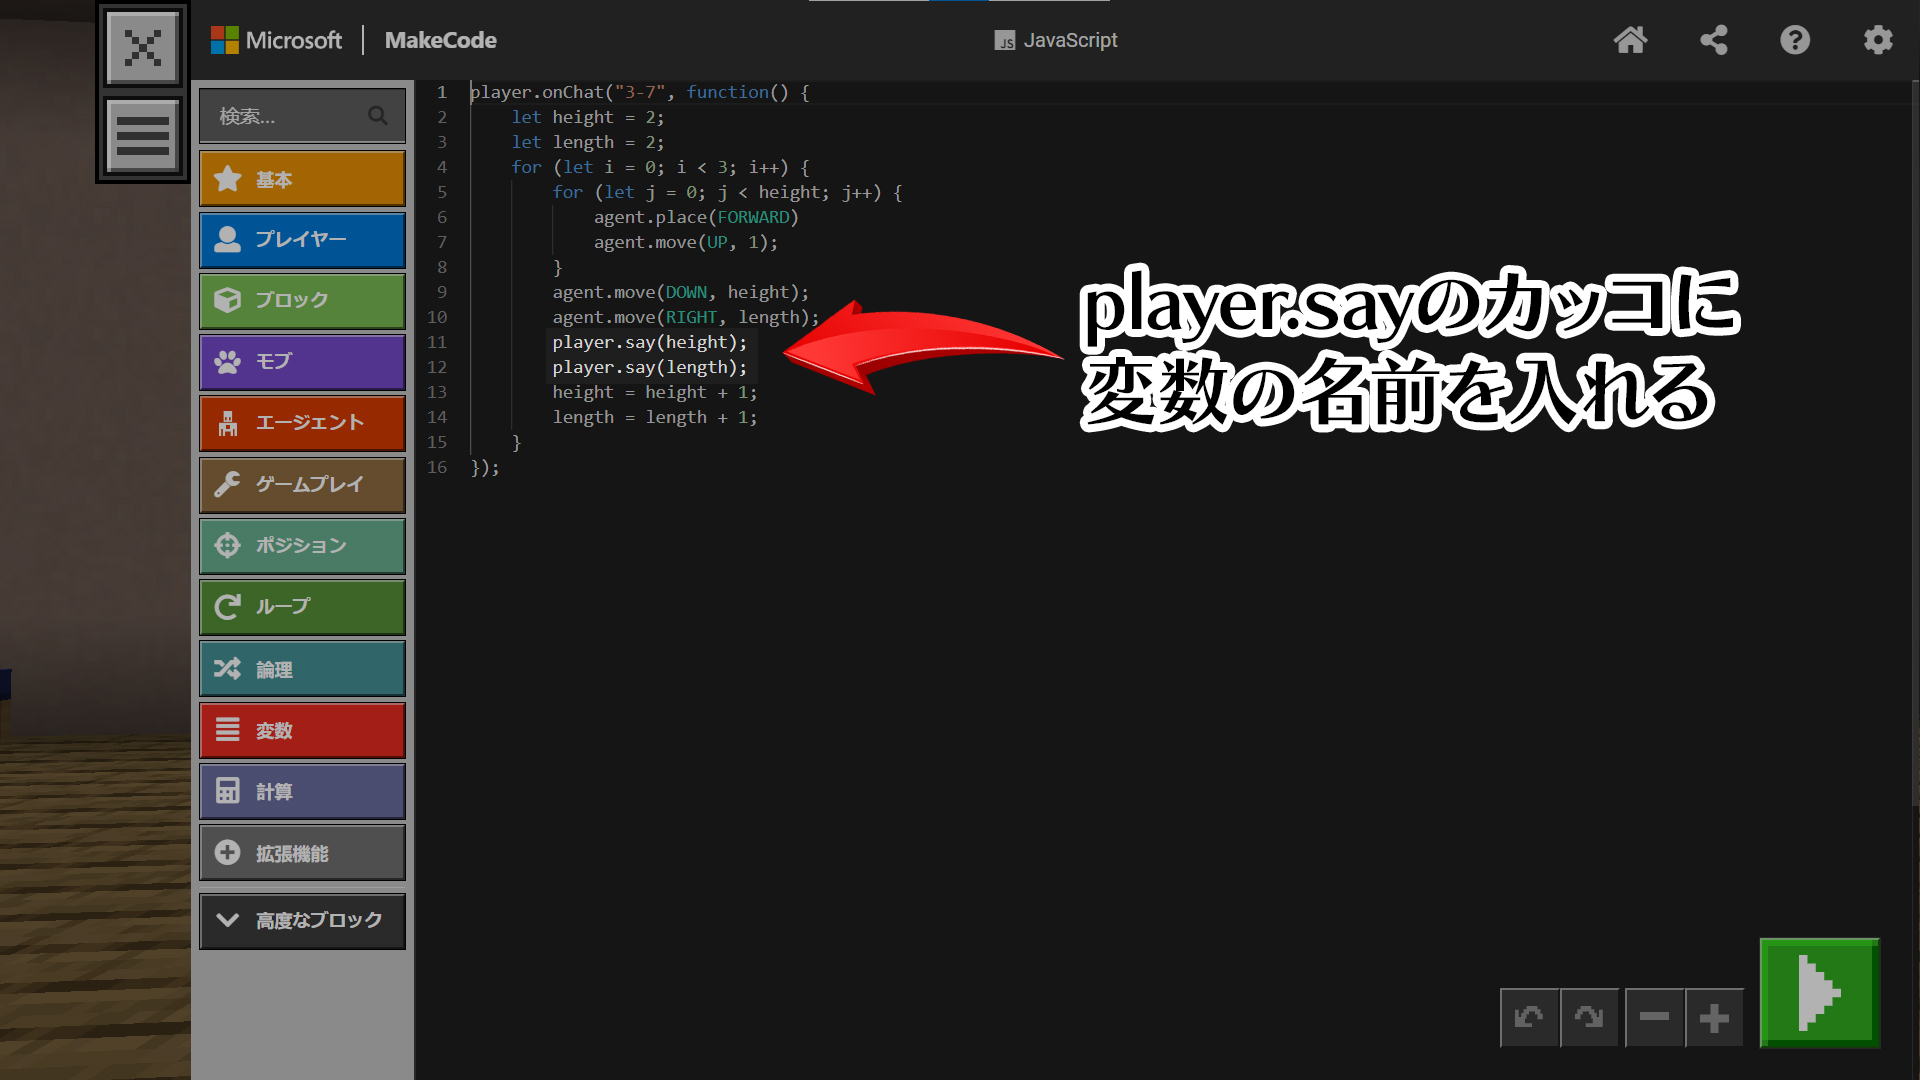Zoom in with the plus button
Screen dimensions: 1920x1080
pyautogui.click(x=1714, y=1018)
